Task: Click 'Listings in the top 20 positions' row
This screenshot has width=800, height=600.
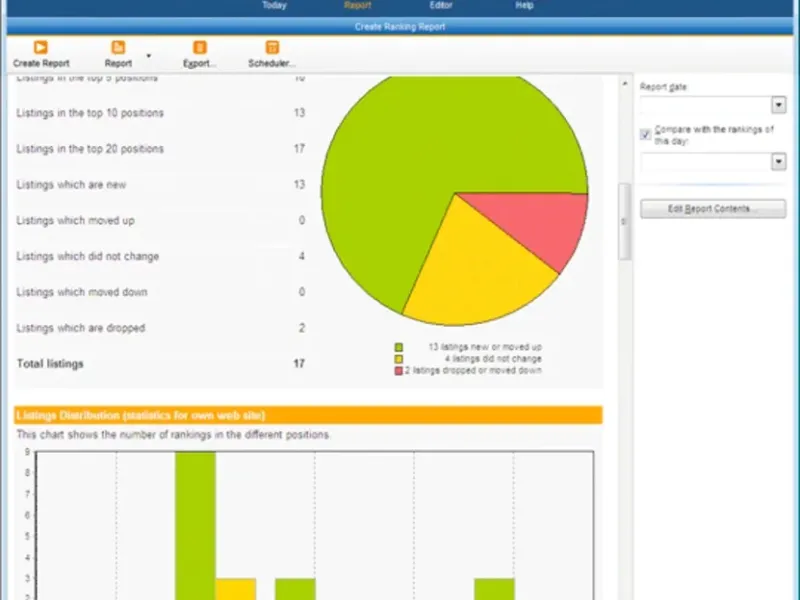Action: point(161,149)
